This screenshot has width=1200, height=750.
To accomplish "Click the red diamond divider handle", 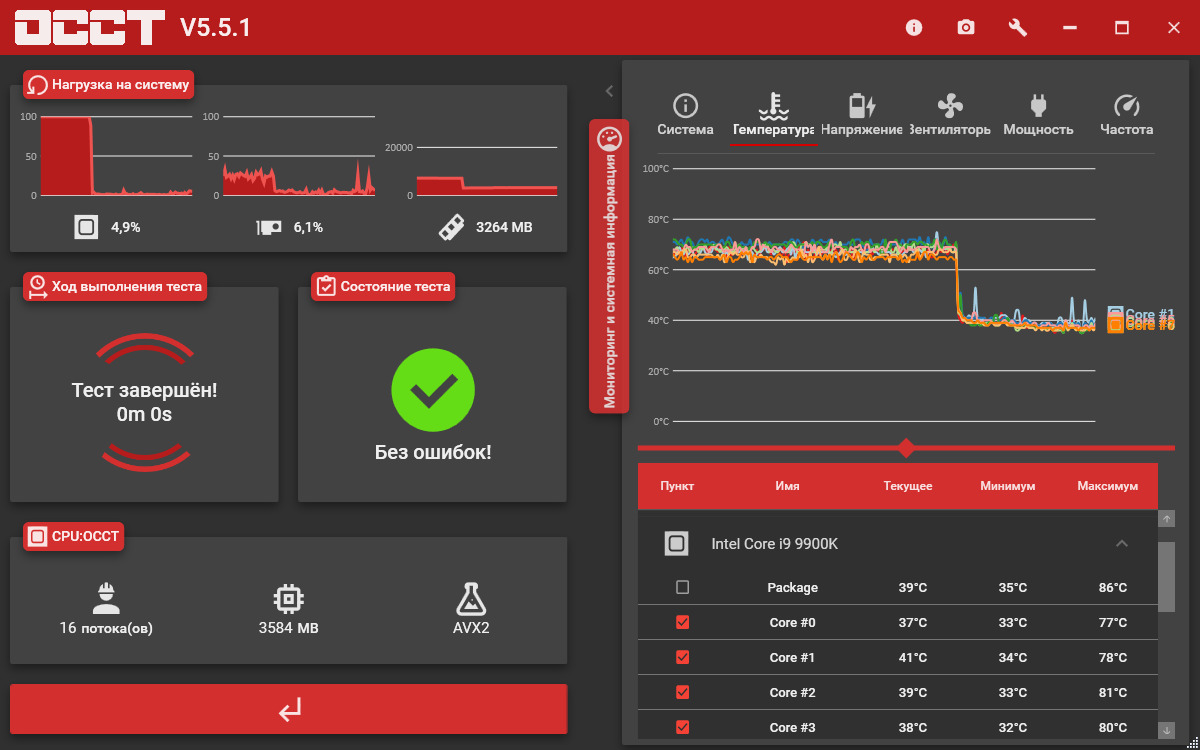I will pyautogui.click(x=906, y=447).
